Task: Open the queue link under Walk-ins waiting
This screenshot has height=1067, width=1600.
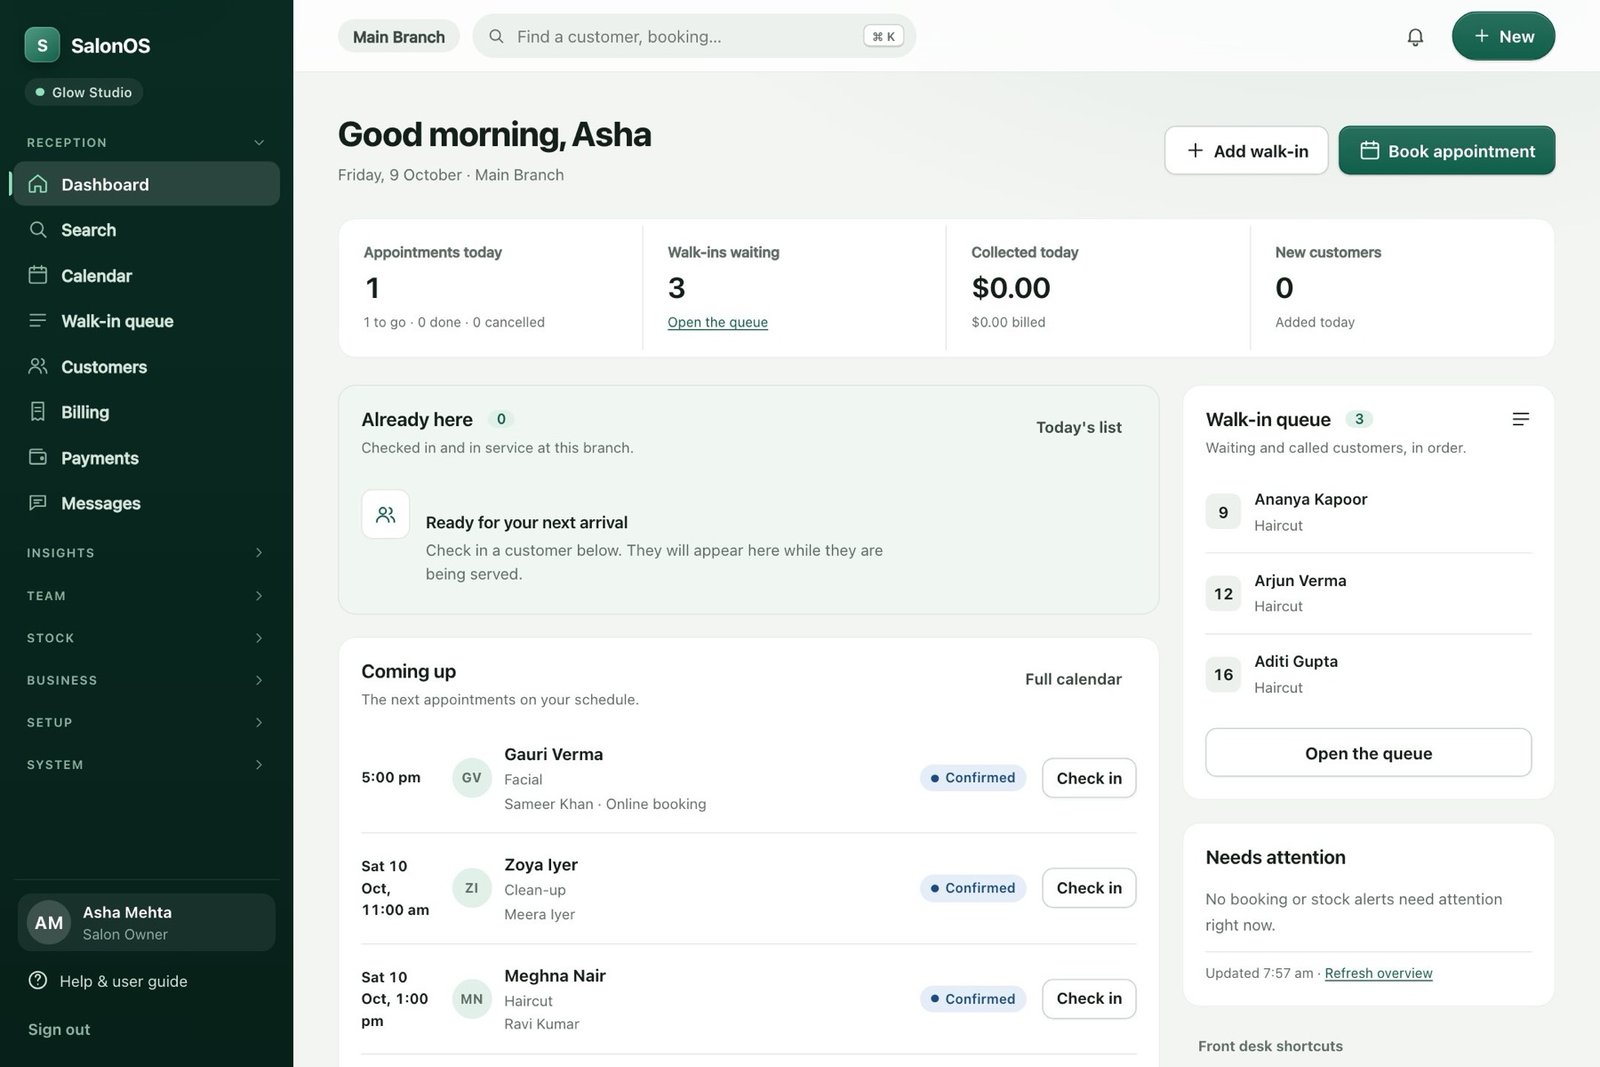Action: pos(718,322)
